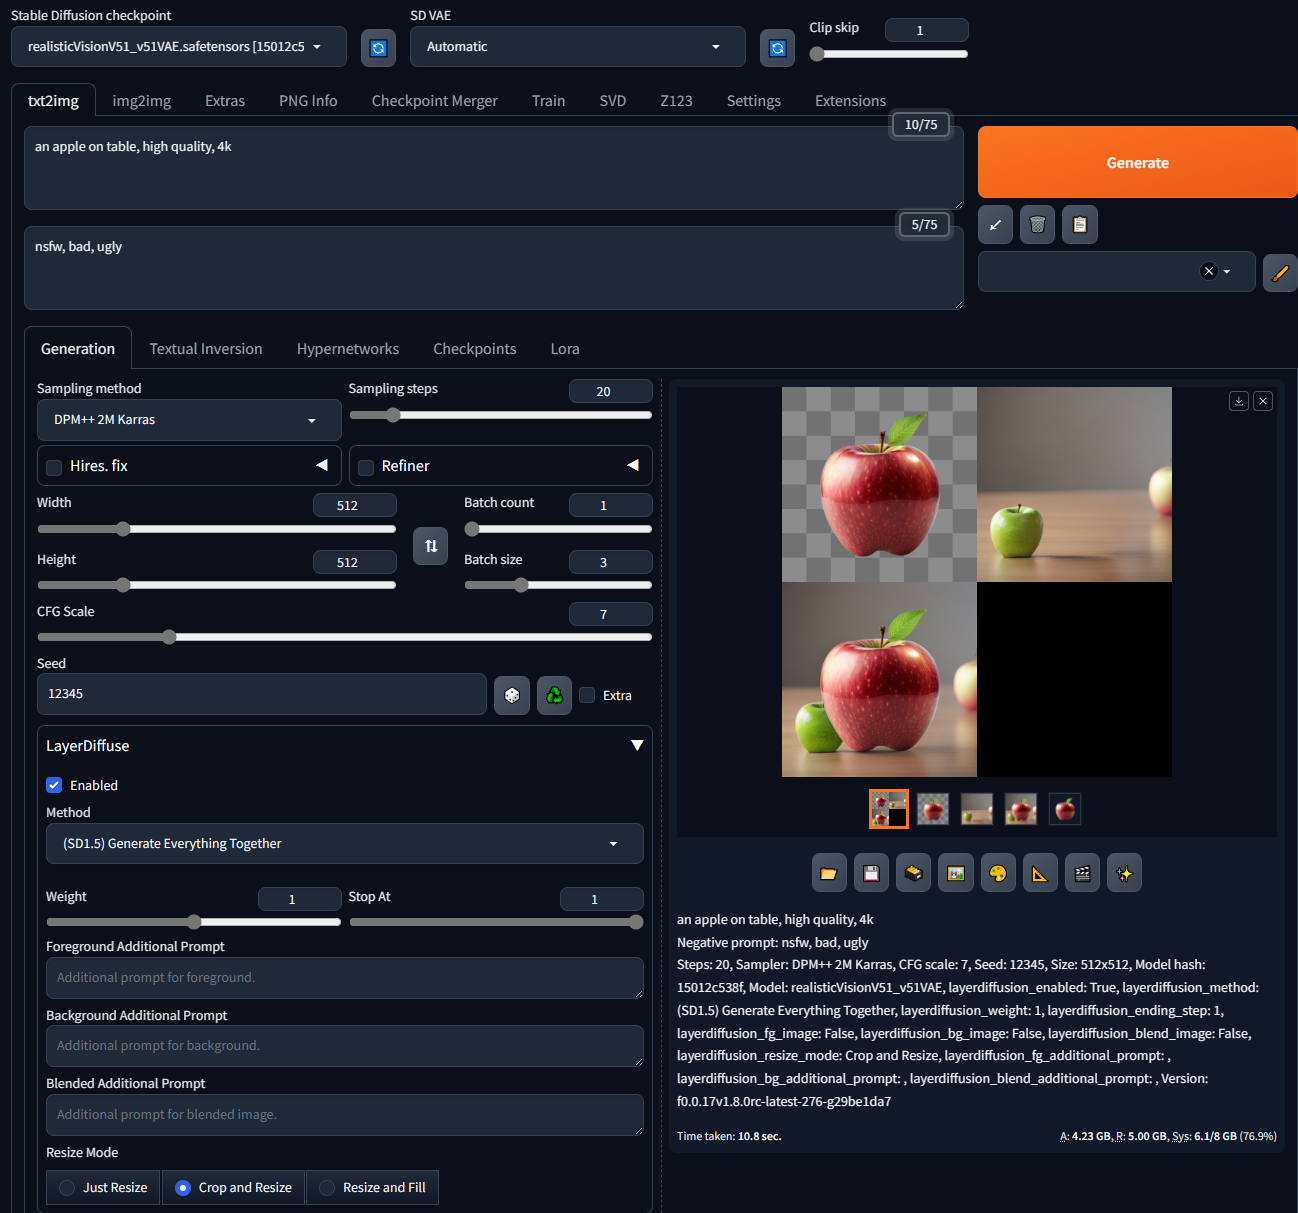
Task: Click the Generate button
Action: [x=1137, y=162]
